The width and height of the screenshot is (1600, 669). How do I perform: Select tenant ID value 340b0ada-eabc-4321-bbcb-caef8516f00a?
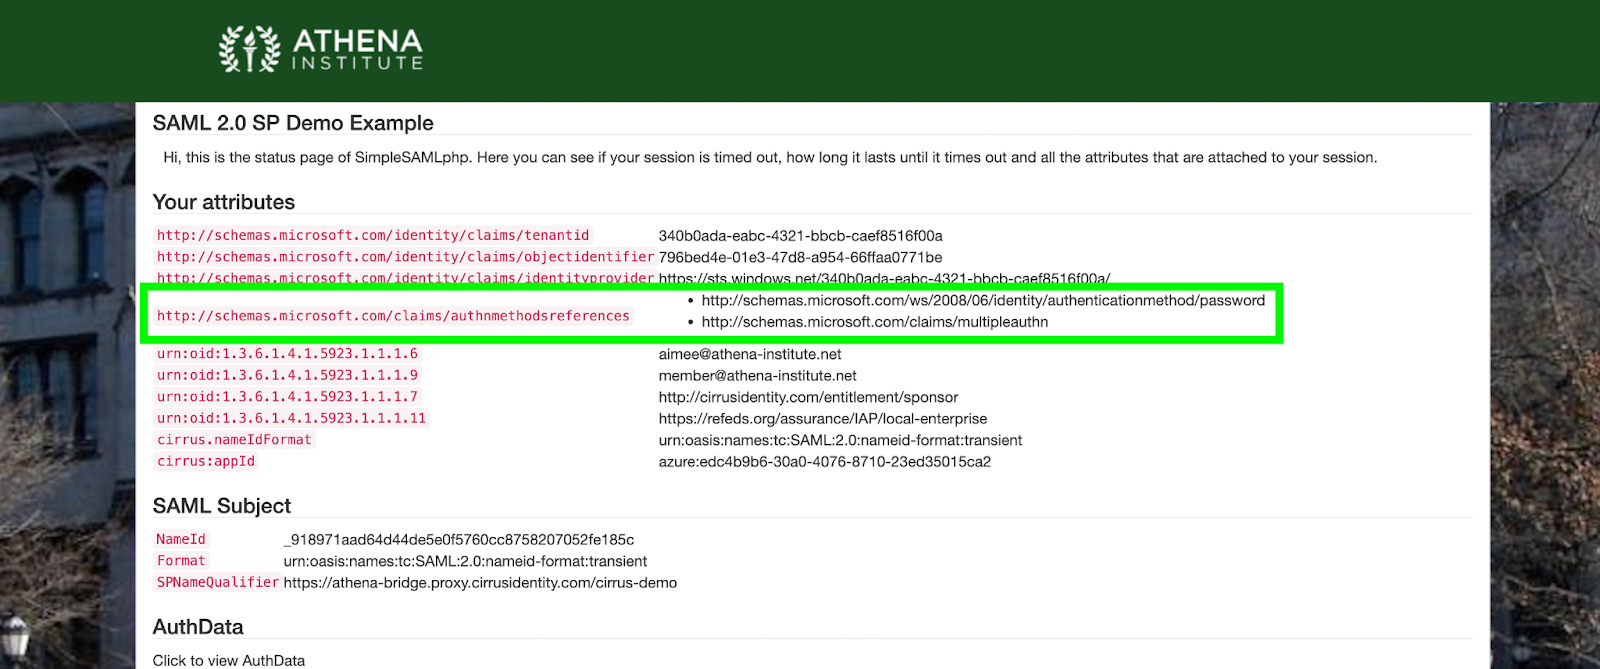pos(800,236)
